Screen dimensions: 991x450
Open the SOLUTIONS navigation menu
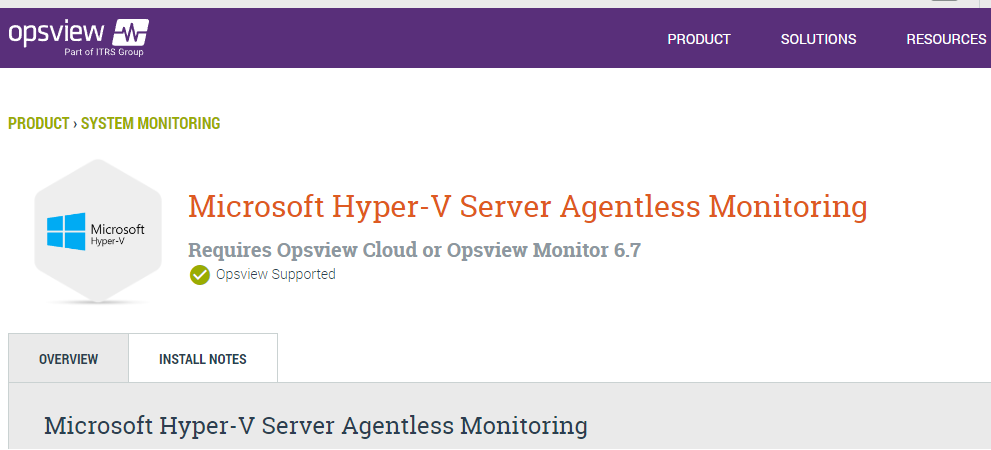tap(818, 39)
